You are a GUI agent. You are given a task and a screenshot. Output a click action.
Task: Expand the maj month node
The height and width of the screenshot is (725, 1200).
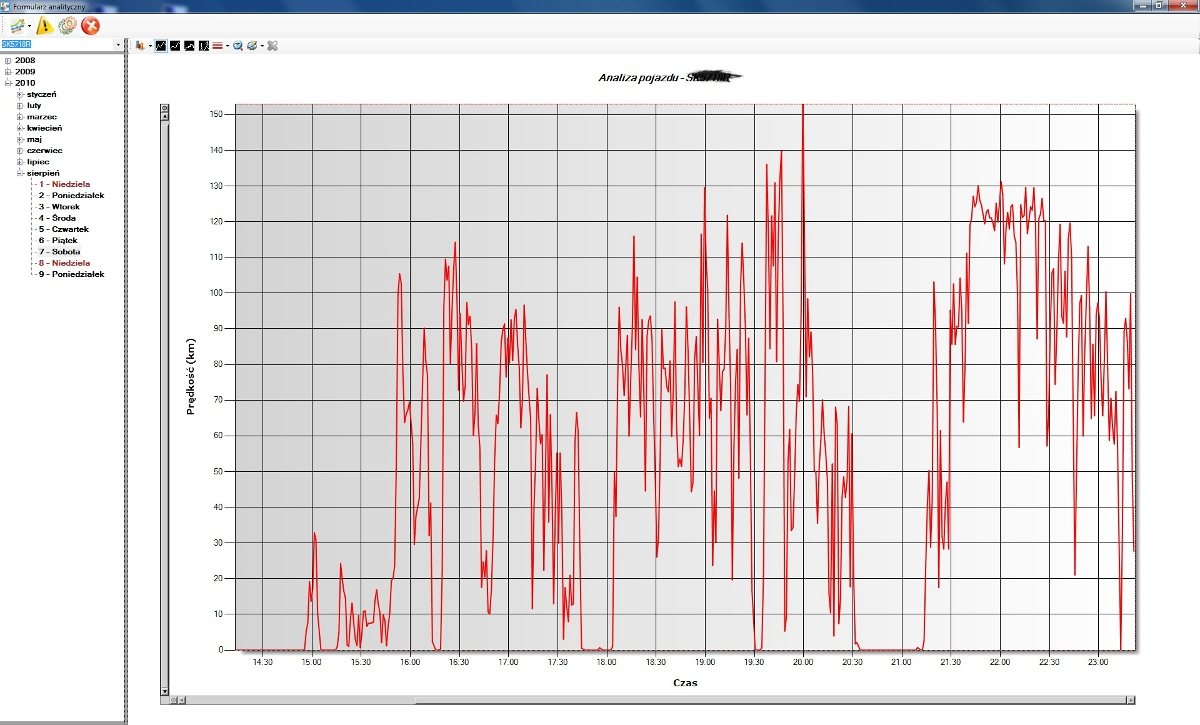click(20, 139)
